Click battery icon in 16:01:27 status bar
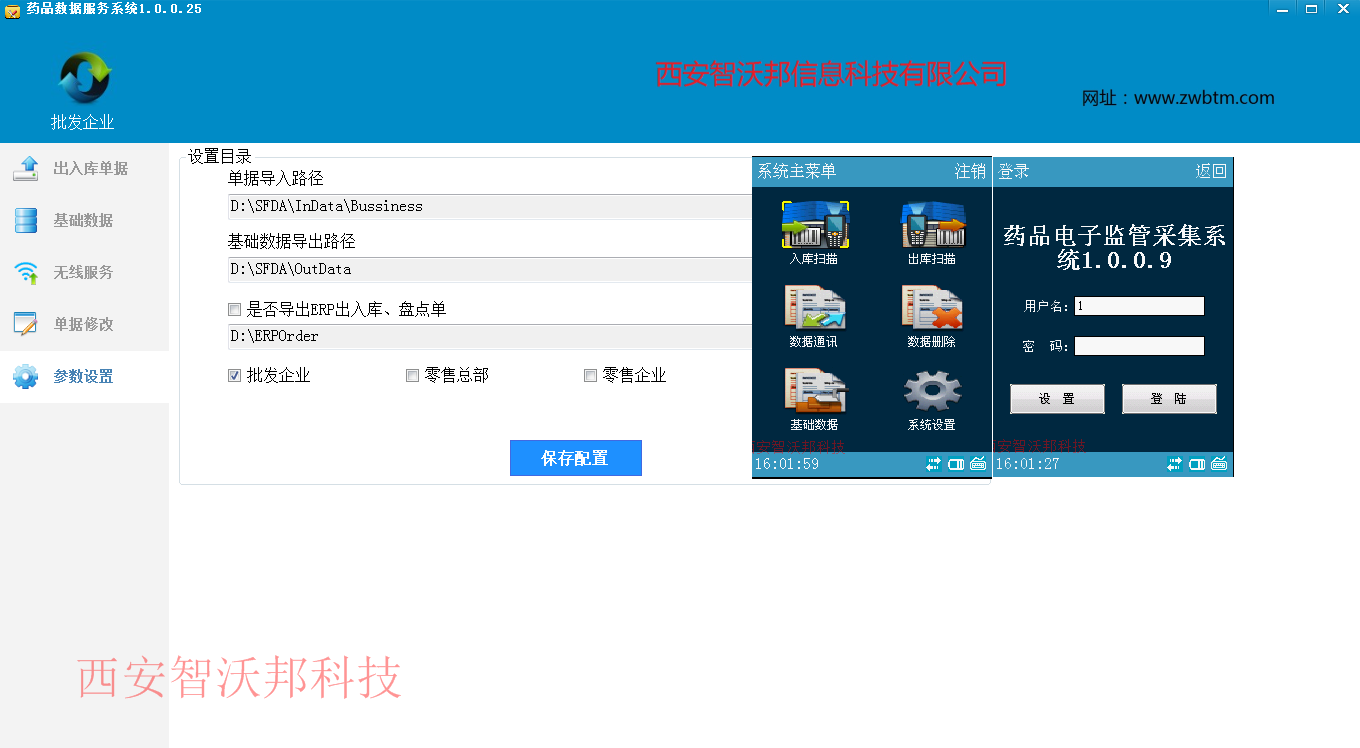The image size is (1360, 748). [x=1197, y=464]
